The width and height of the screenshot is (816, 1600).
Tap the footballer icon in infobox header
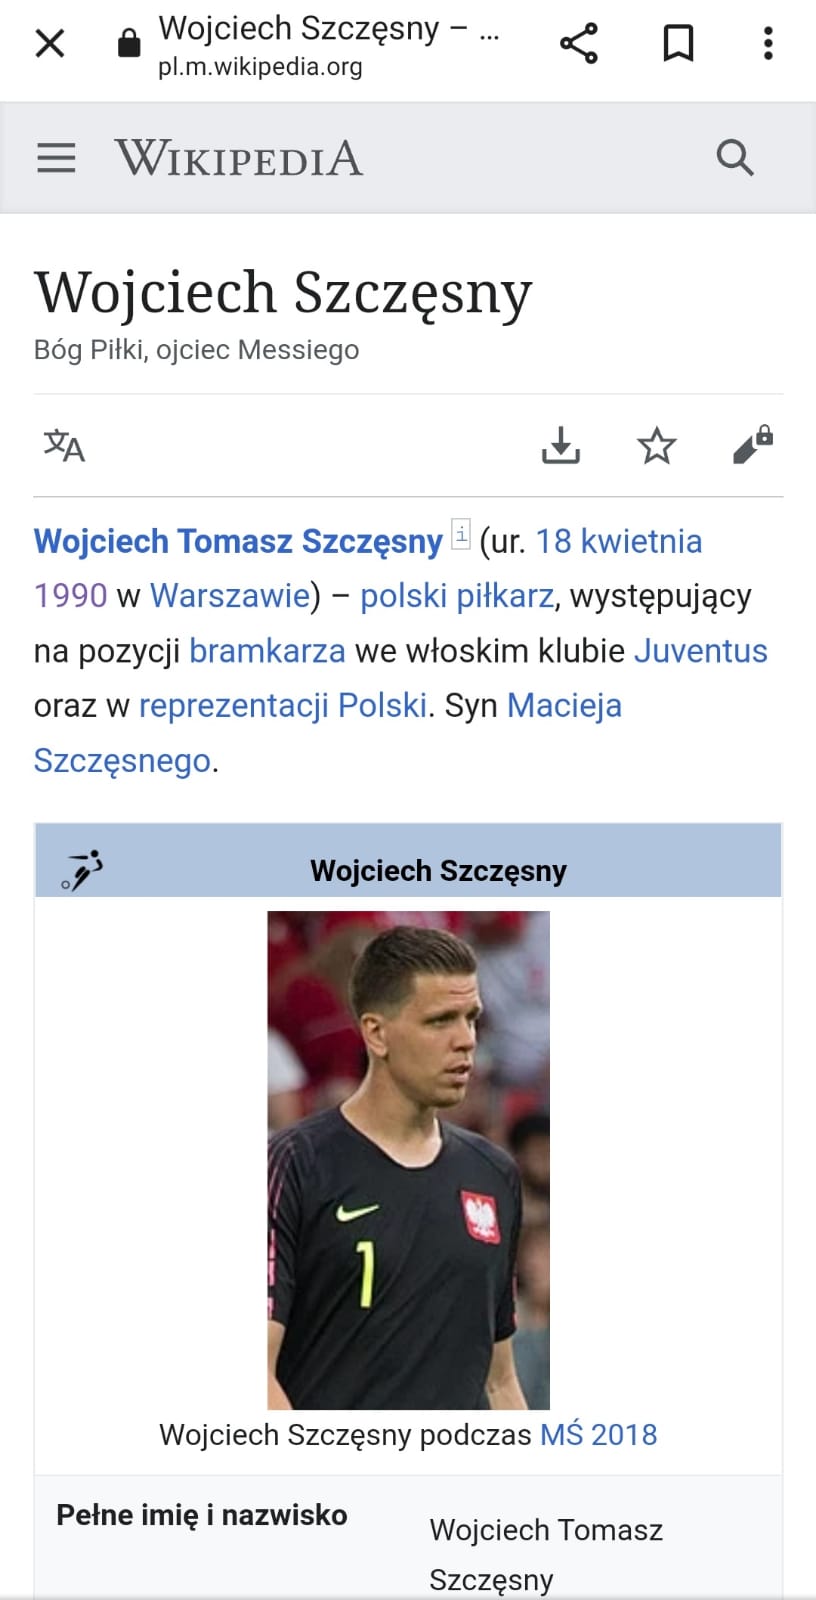click(82, 869)
